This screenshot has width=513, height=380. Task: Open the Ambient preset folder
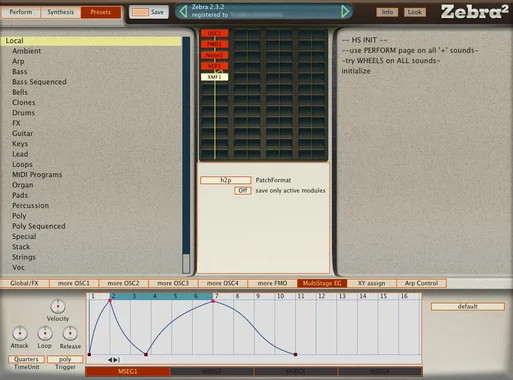[x=27, y=51]
